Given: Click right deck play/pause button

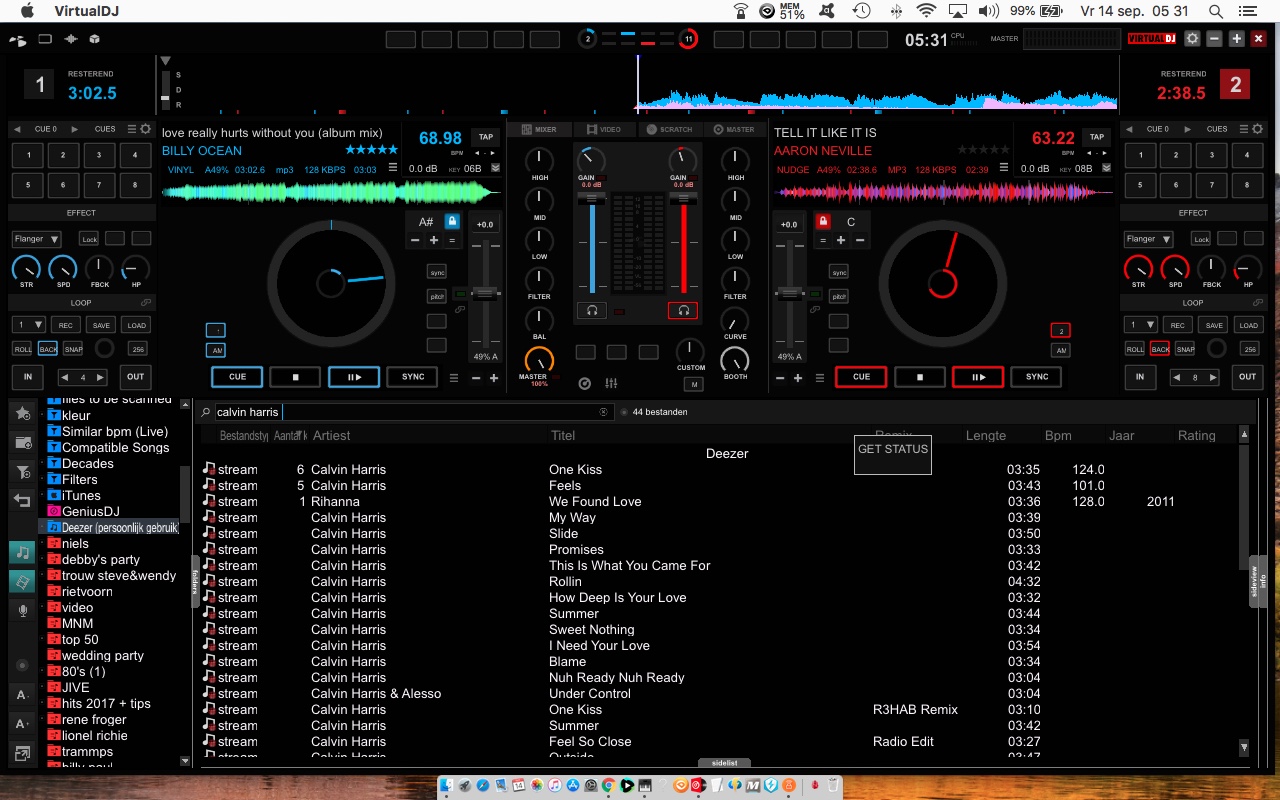Looking at the screenshot, I should (x=977, y=377).
